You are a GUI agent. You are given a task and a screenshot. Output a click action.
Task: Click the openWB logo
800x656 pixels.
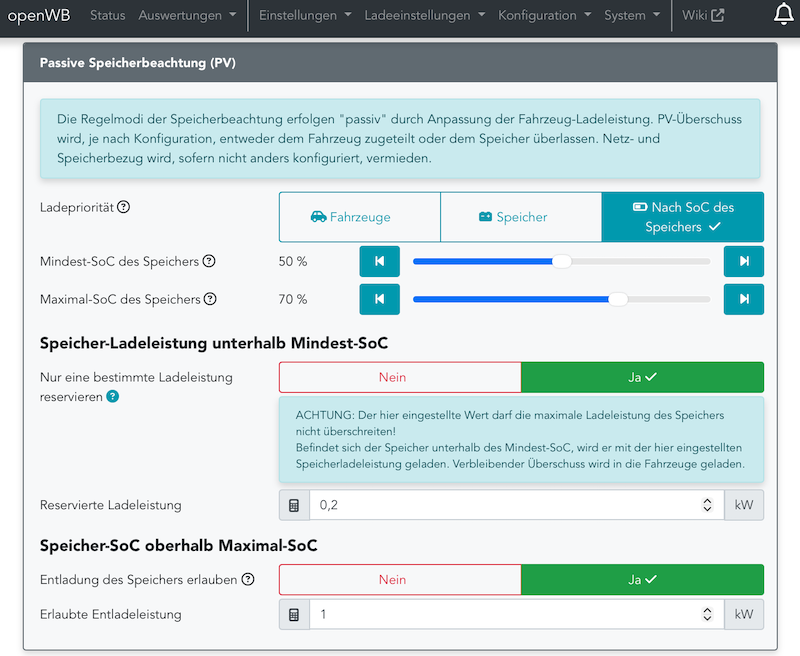click(x=38, y=15)
